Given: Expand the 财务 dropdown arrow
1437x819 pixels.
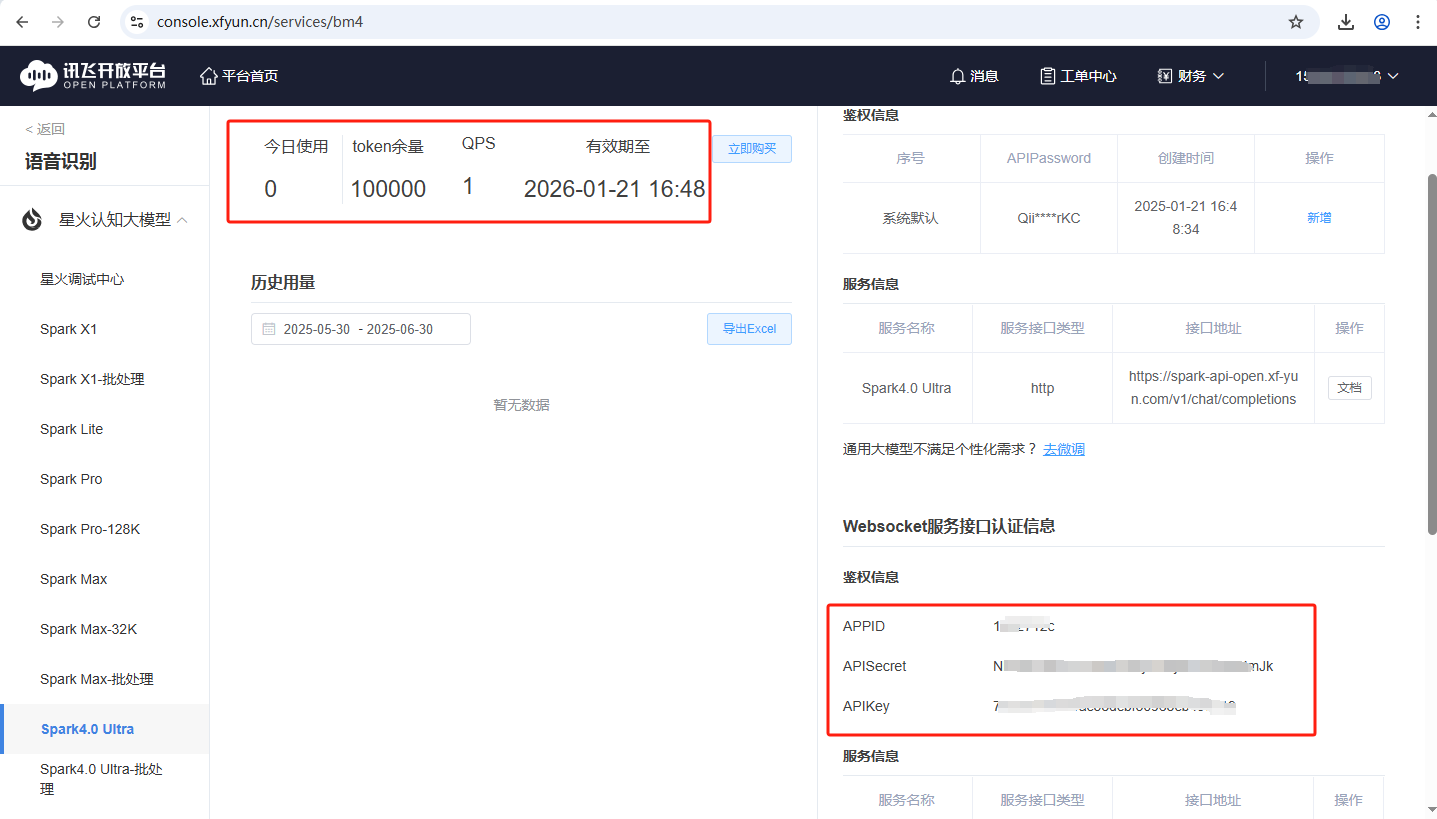Looking at the screenshot, I should (x=1218, y=76).
